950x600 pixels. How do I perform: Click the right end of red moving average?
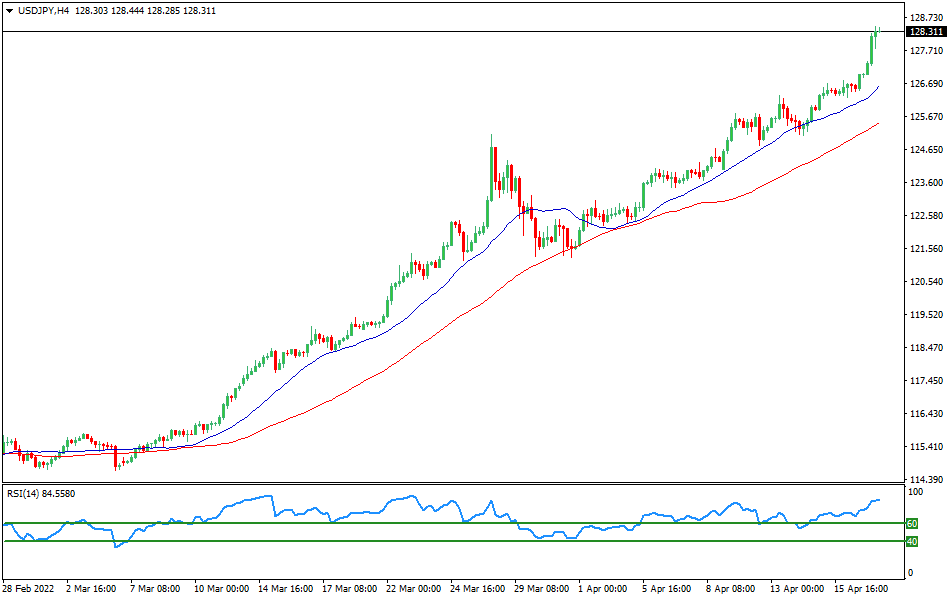tap(878, 124)
